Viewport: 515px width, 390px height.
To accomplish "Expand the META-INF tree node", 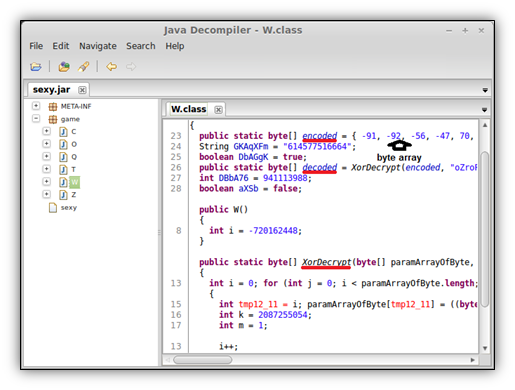I will coord(36,106).
